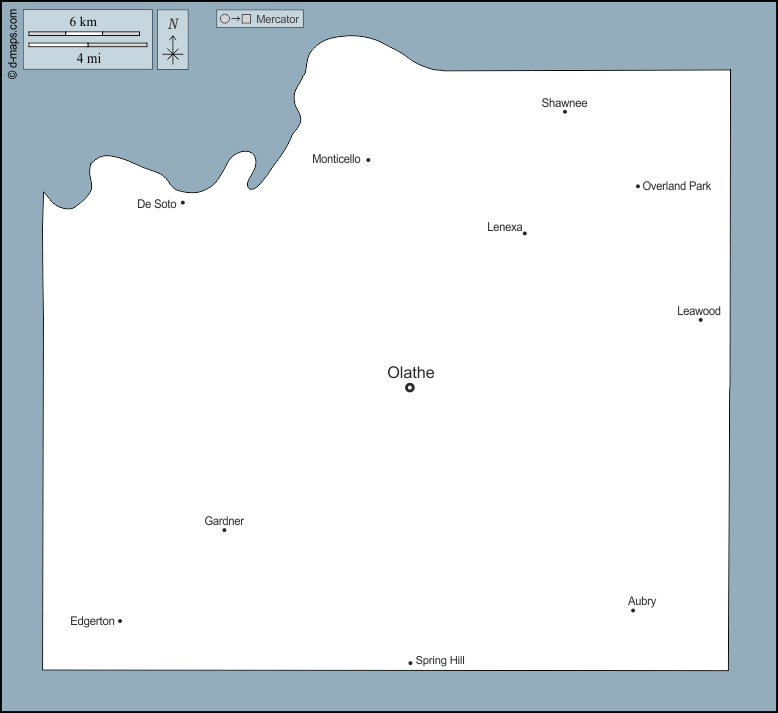778x713 pixels.
Task: Select the Gardner text label
Action: (x=224, y=521)
